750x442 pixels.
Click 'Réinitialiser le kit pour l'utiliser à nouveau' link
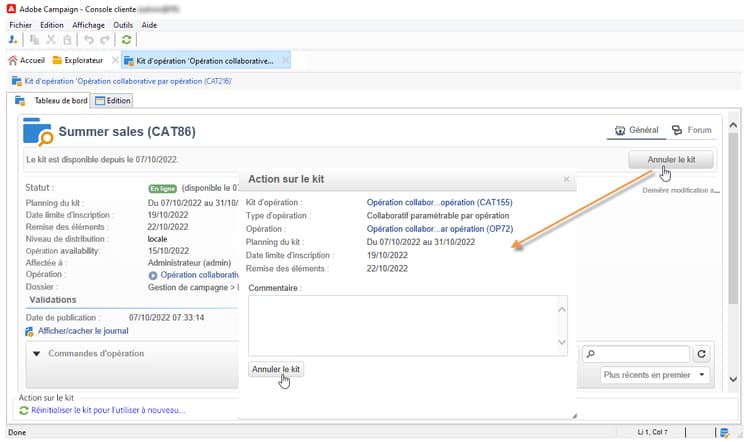pos(108,410)
